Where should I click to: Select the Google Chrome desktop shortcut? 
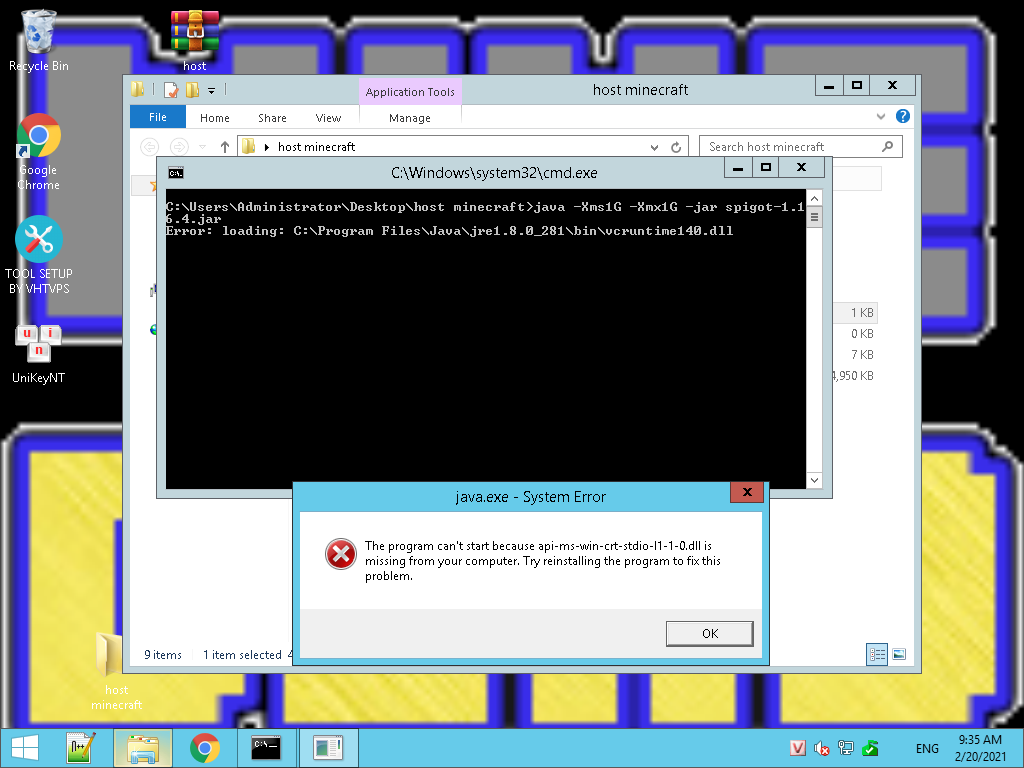point(39,152)
